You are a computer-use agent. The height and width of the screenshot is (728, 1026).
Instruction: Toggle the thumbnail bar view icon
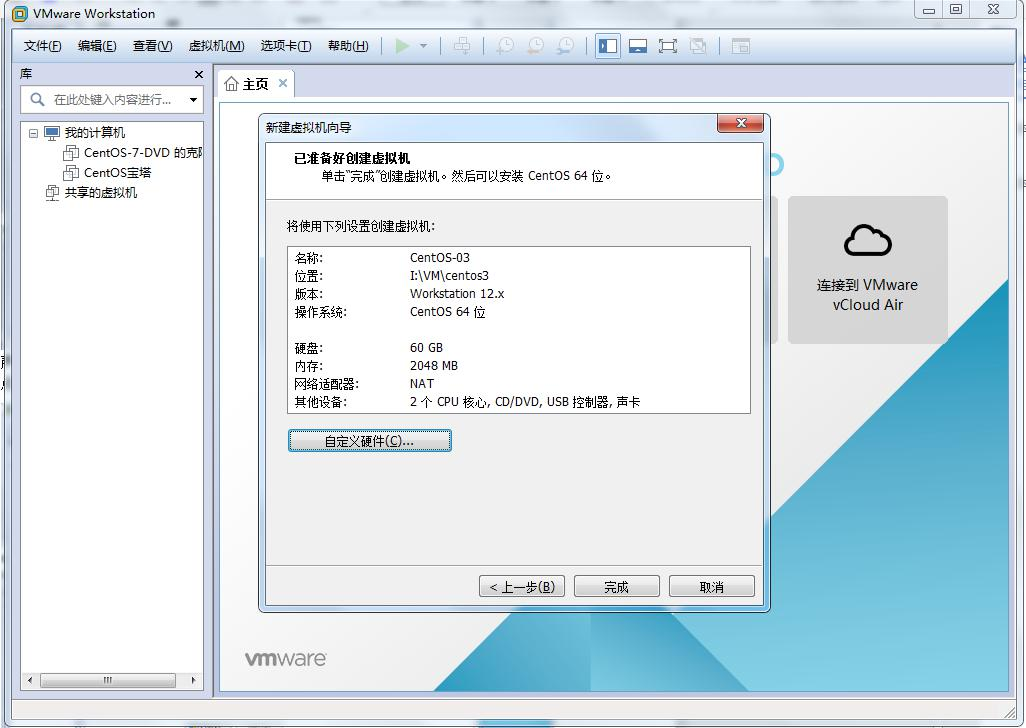click(638, 46)
